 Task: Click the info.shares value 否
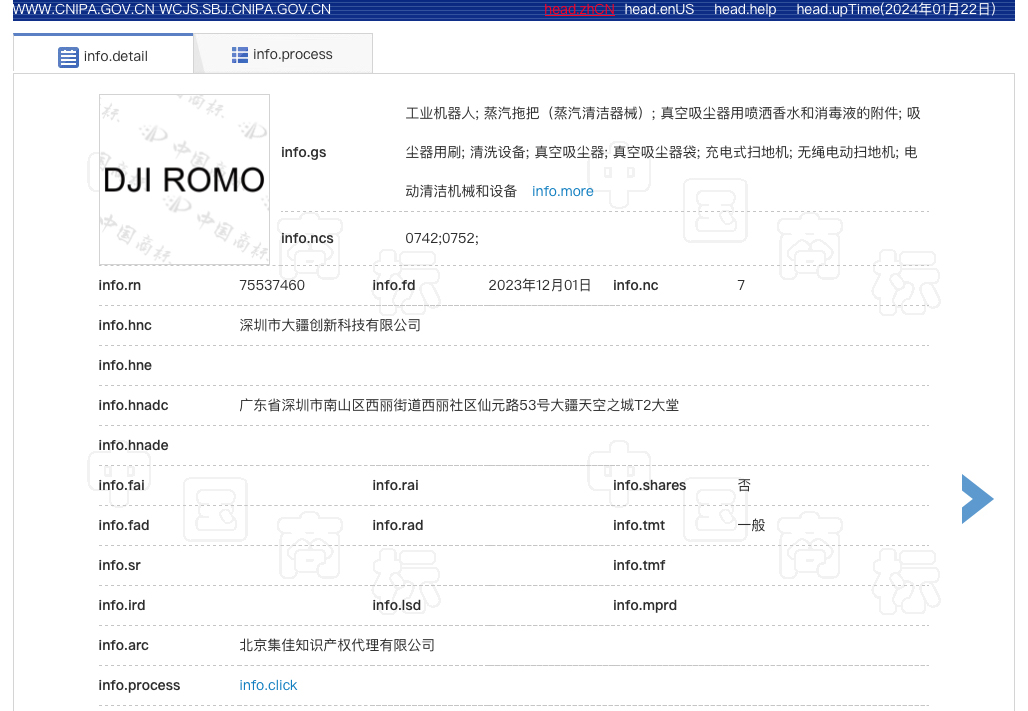tap(744, 485)
